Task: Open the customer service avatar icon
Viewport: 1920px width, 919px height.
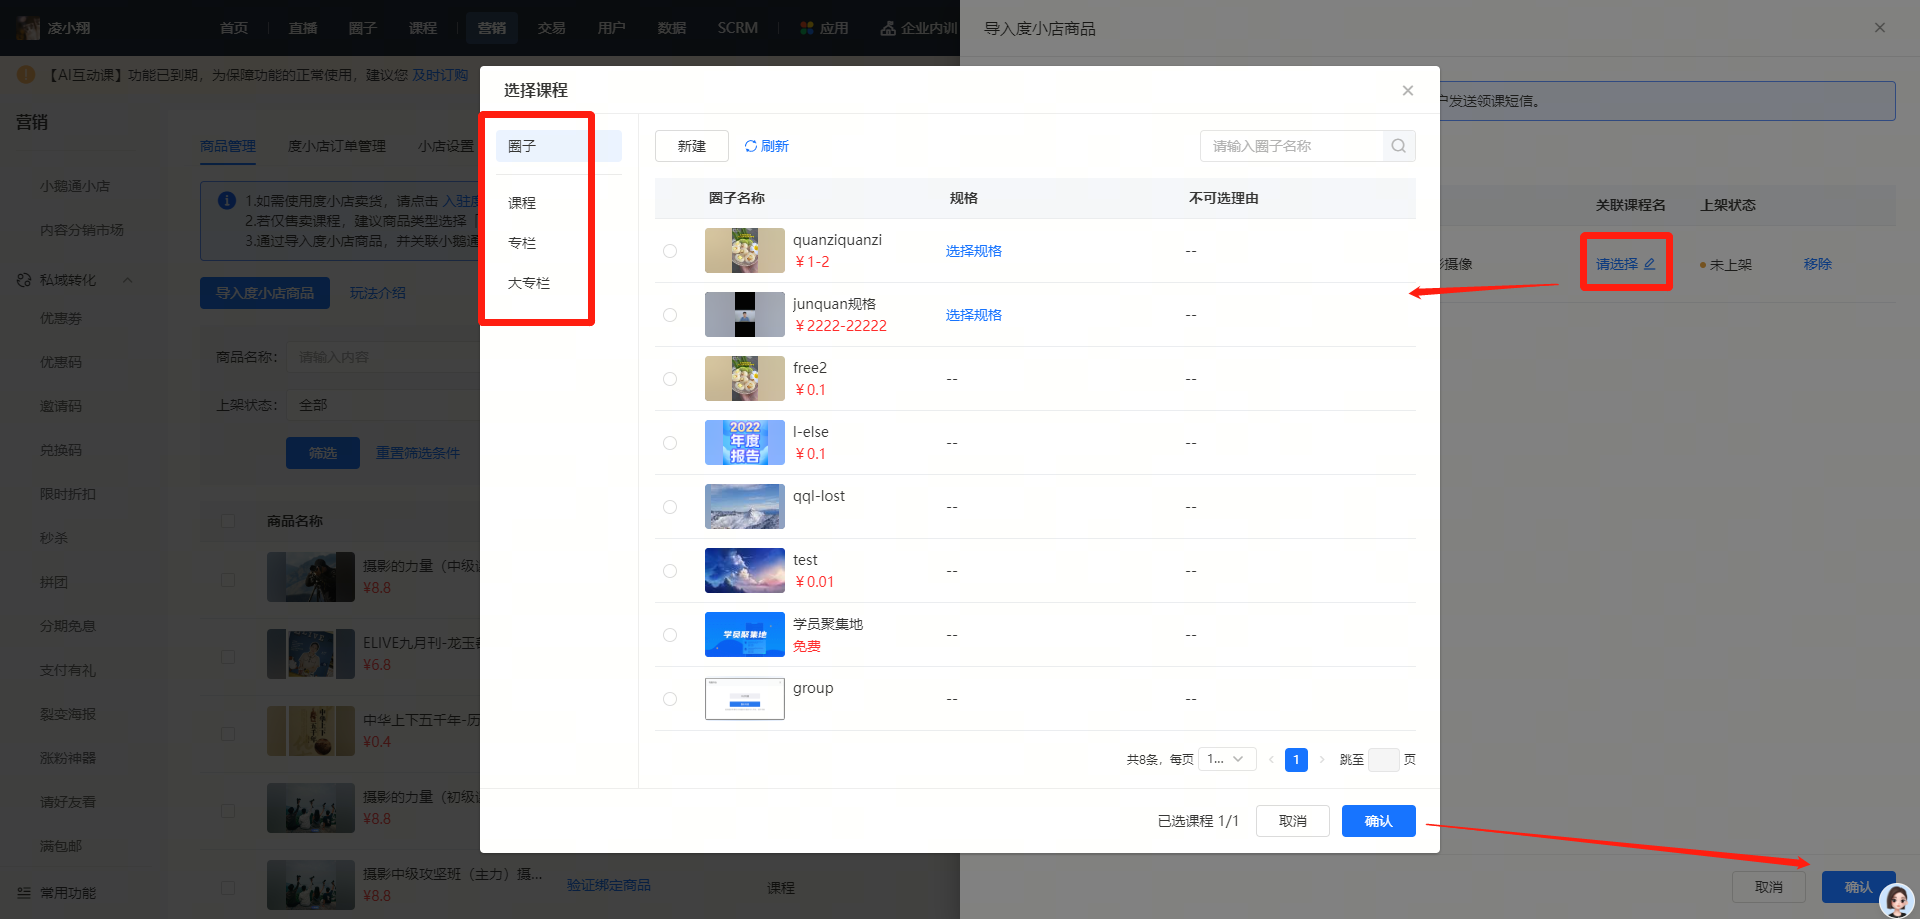Action: pyautogui.click(x=1897, y=899)
